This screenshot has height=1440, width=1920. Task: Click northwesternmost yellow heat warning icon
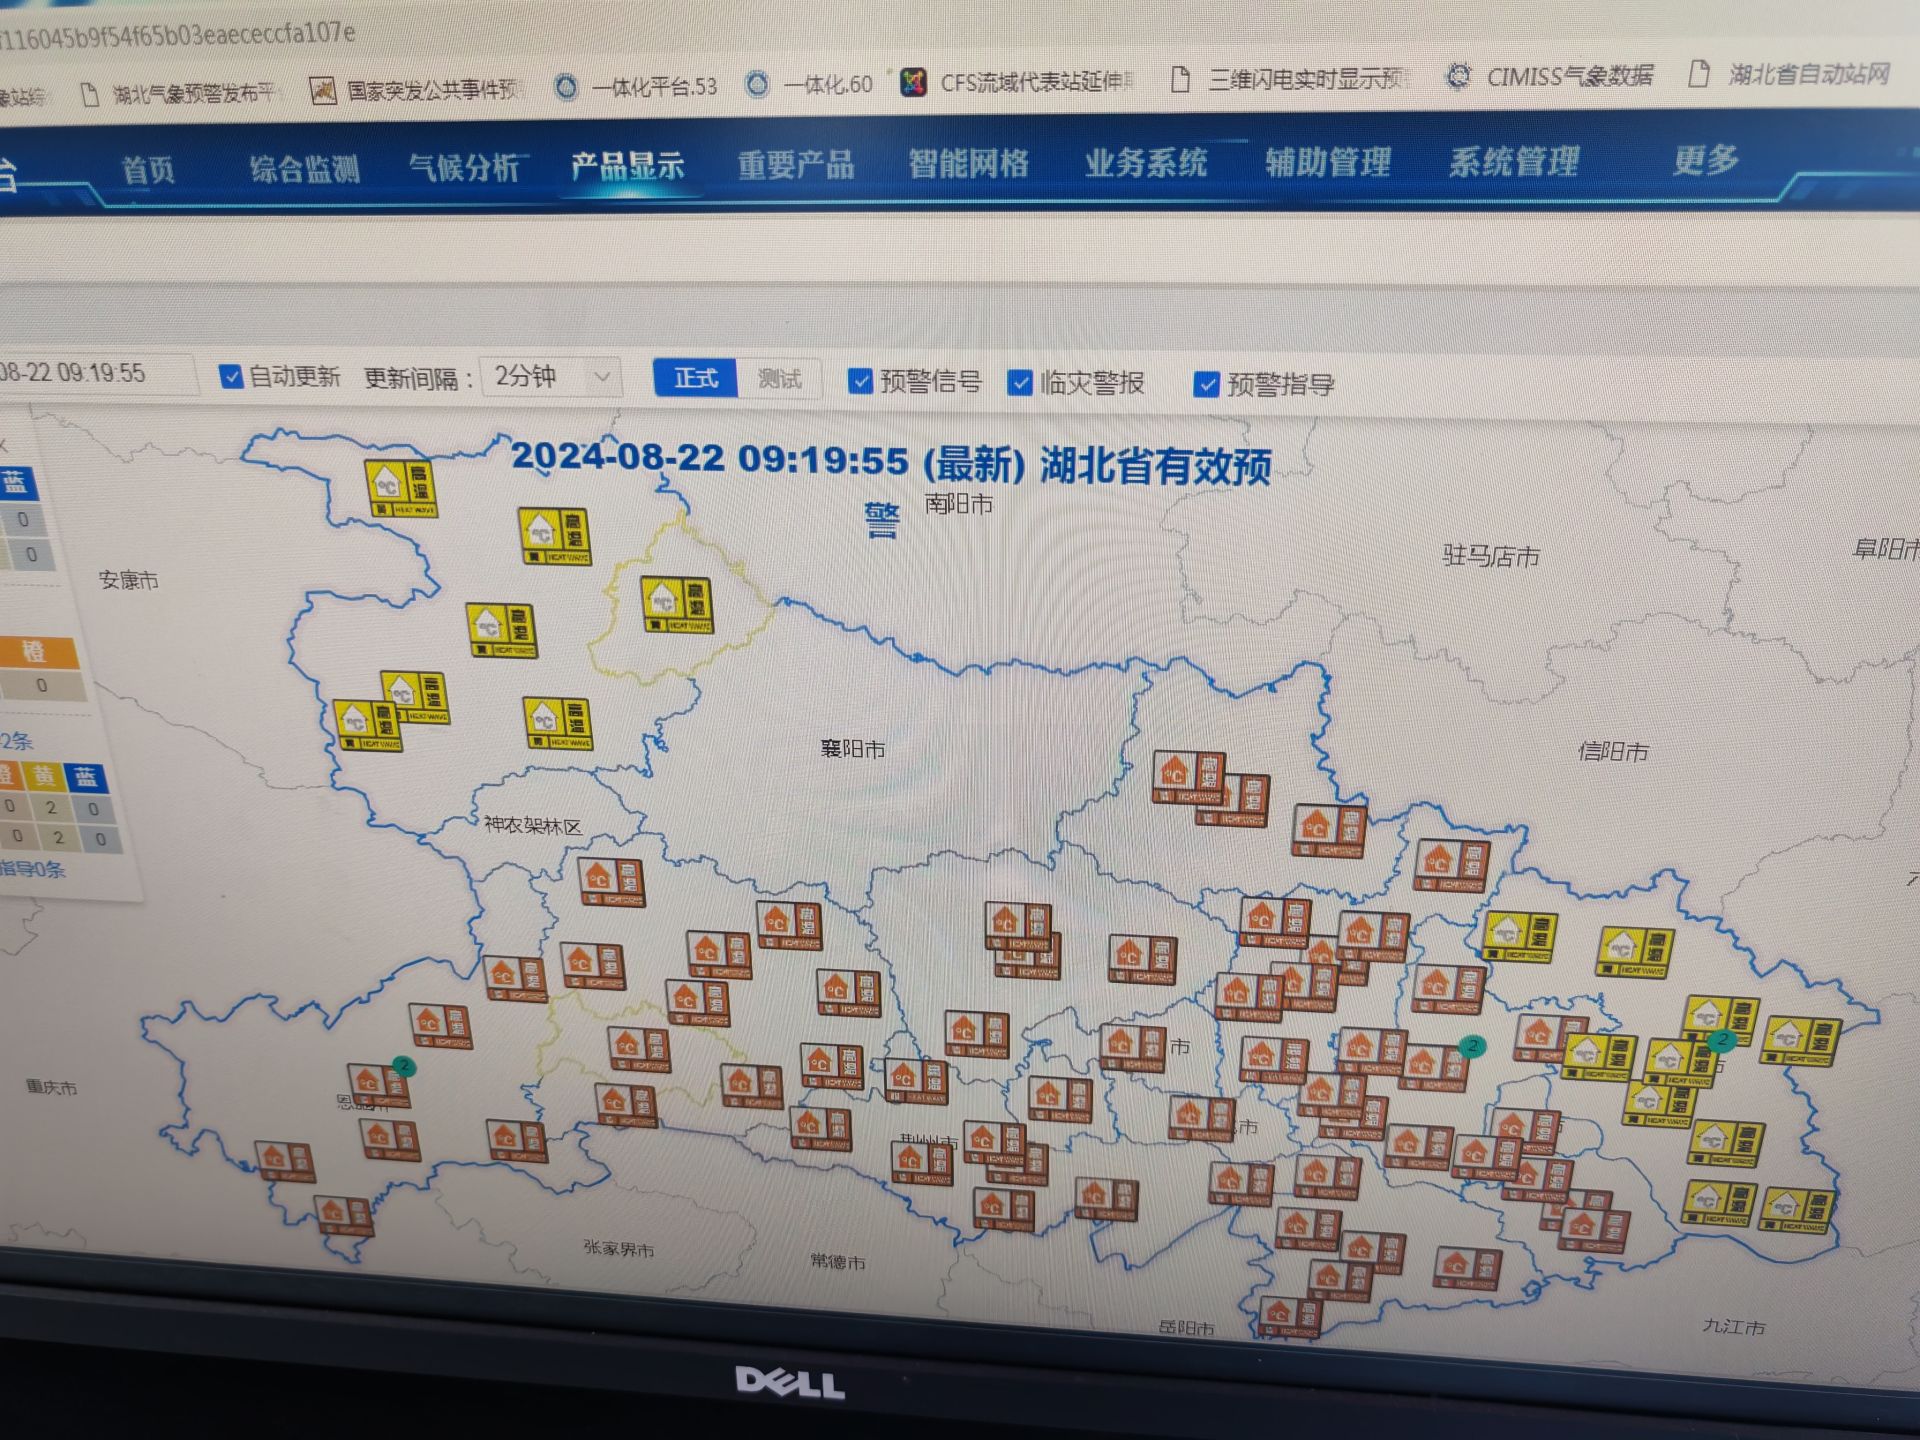tap(401, 488)
